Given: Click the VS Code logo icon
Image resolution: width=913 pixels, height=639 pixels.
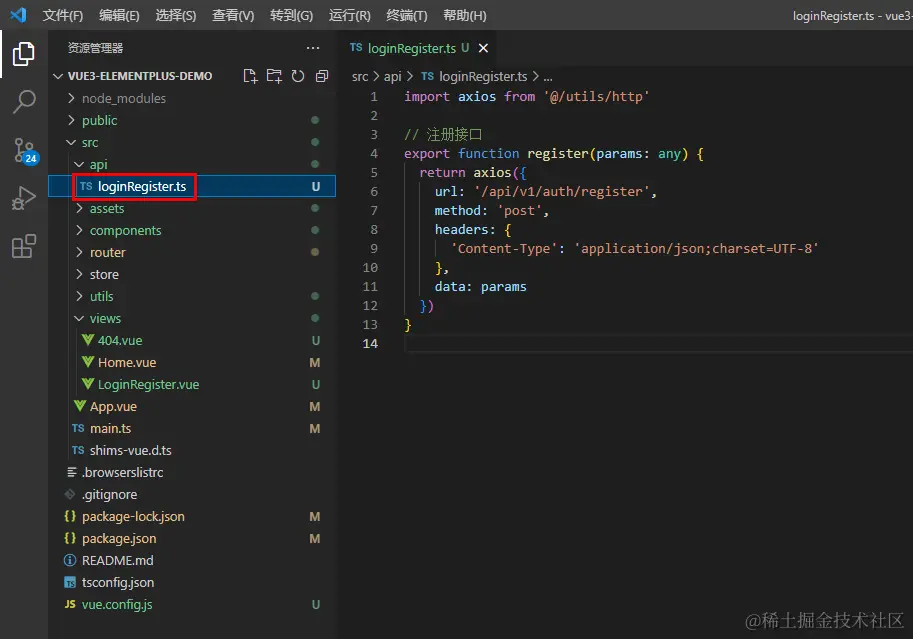Looking at the screenshot, I should pyautogui.click(x=18, y=15).
